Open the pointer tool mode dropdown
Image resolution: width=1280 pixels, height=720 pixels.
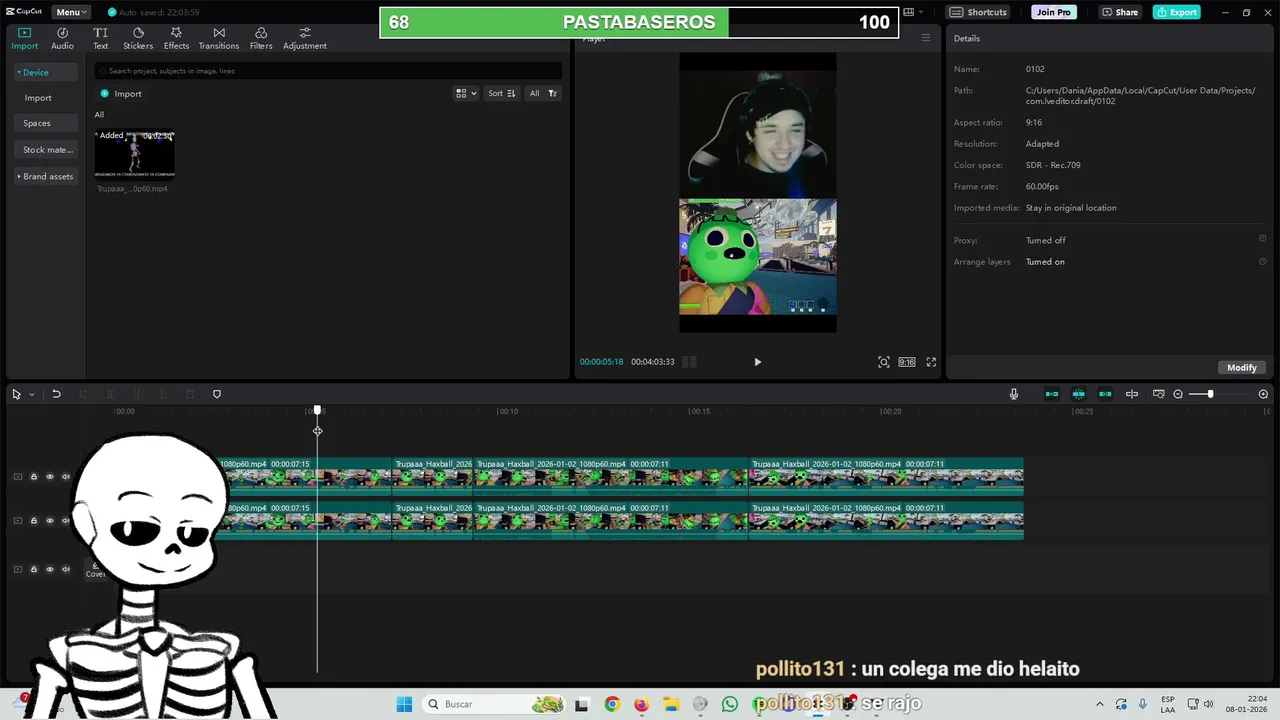[31, 394]
